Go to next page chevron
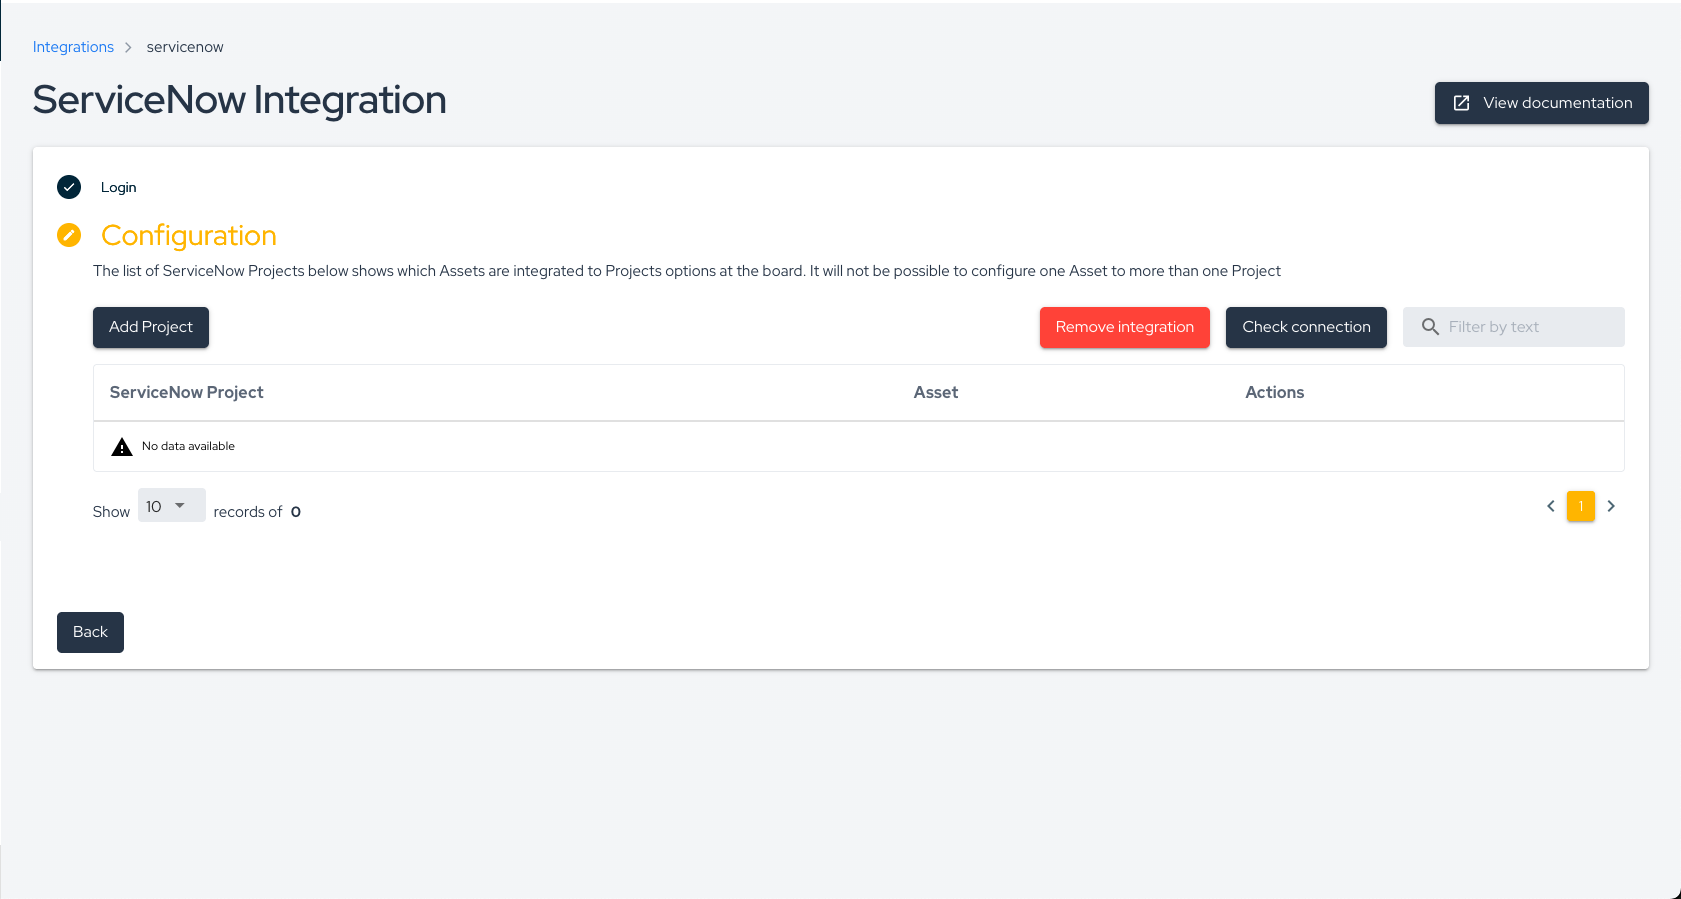Screen dimensions: 1681x899 click(1611, 506)
